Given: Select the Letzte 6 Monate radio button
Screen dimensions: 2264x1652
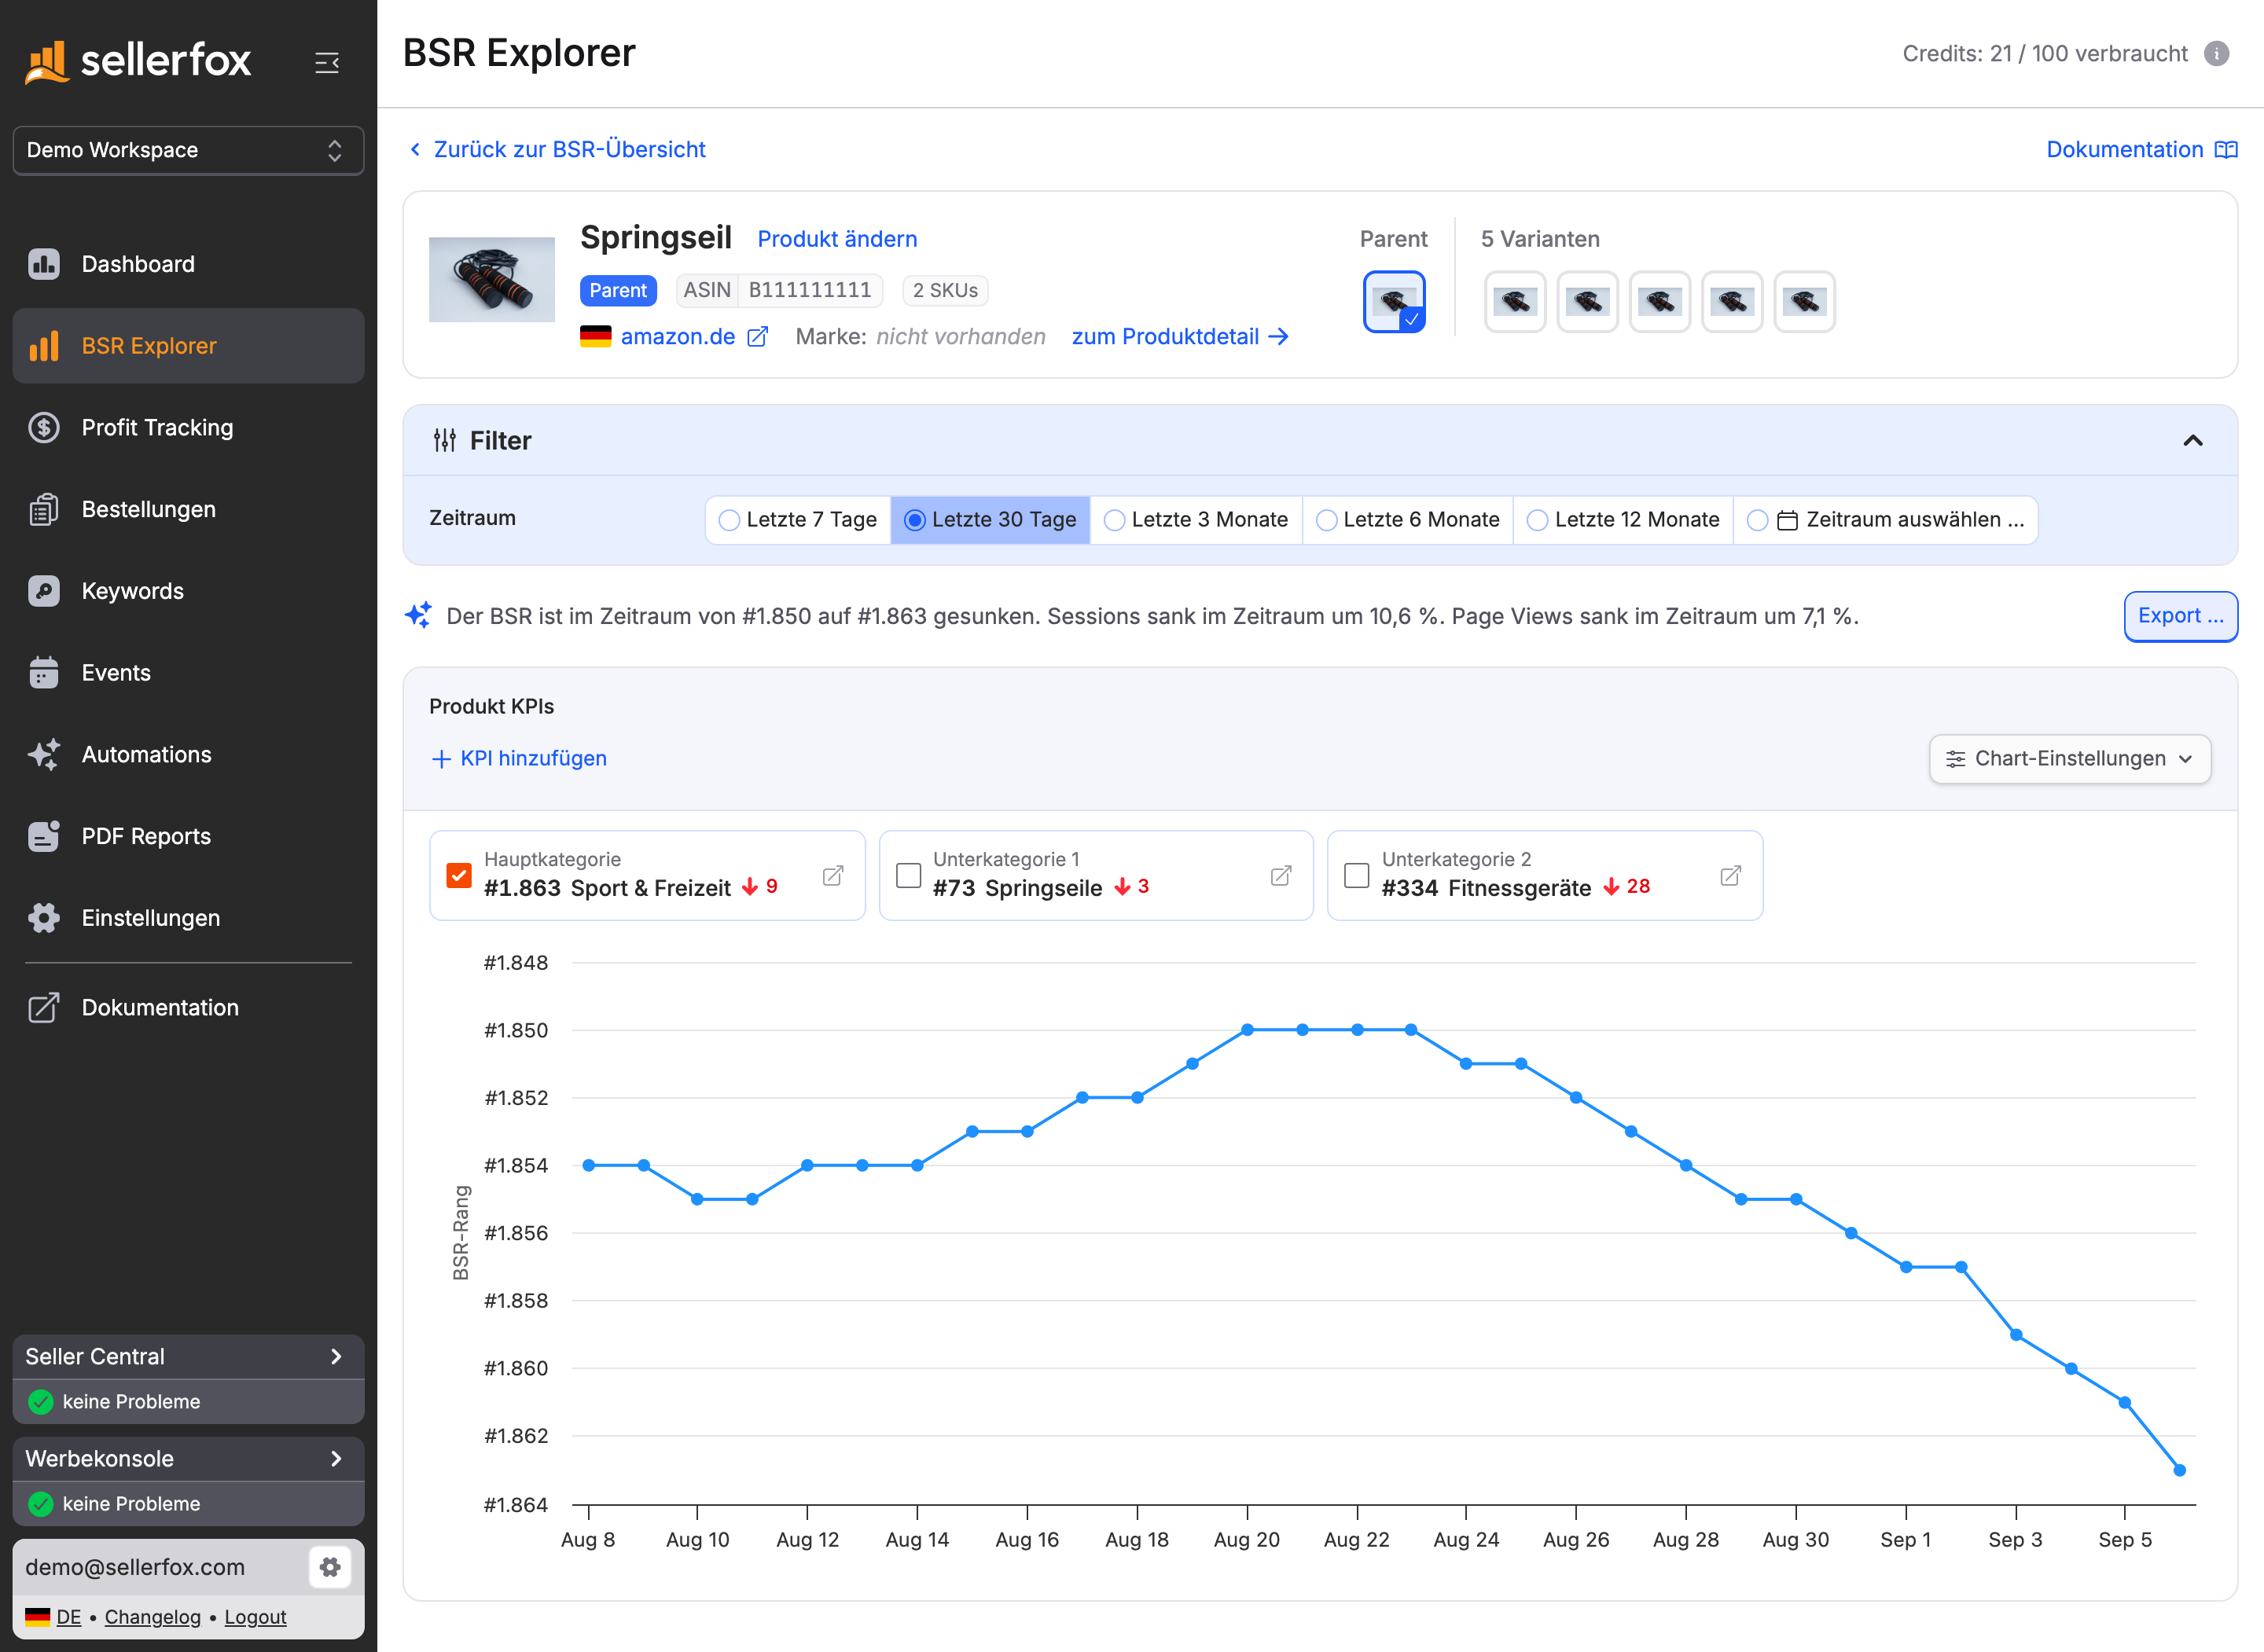Looking at the screenshot, I should click(1327, 520).
